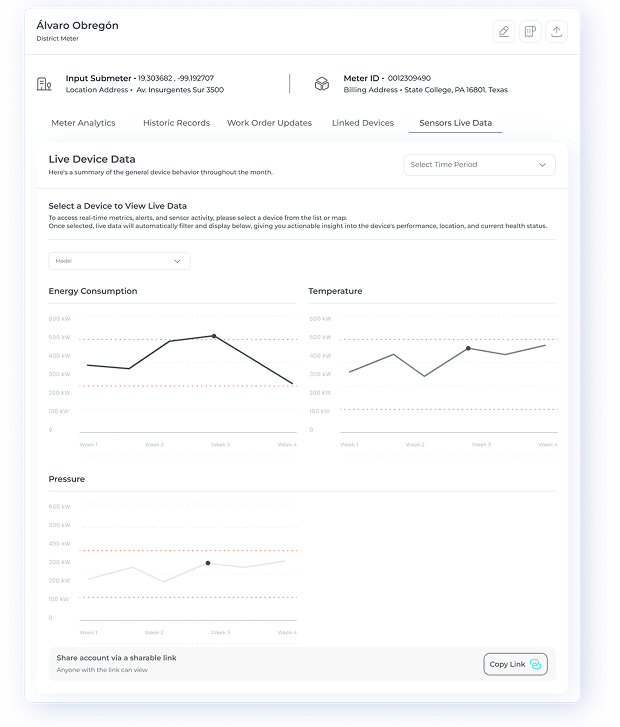Screen dimensions: 620x727
Task: Click the chain-link icon in Copy Link
Action: [536, 664]
